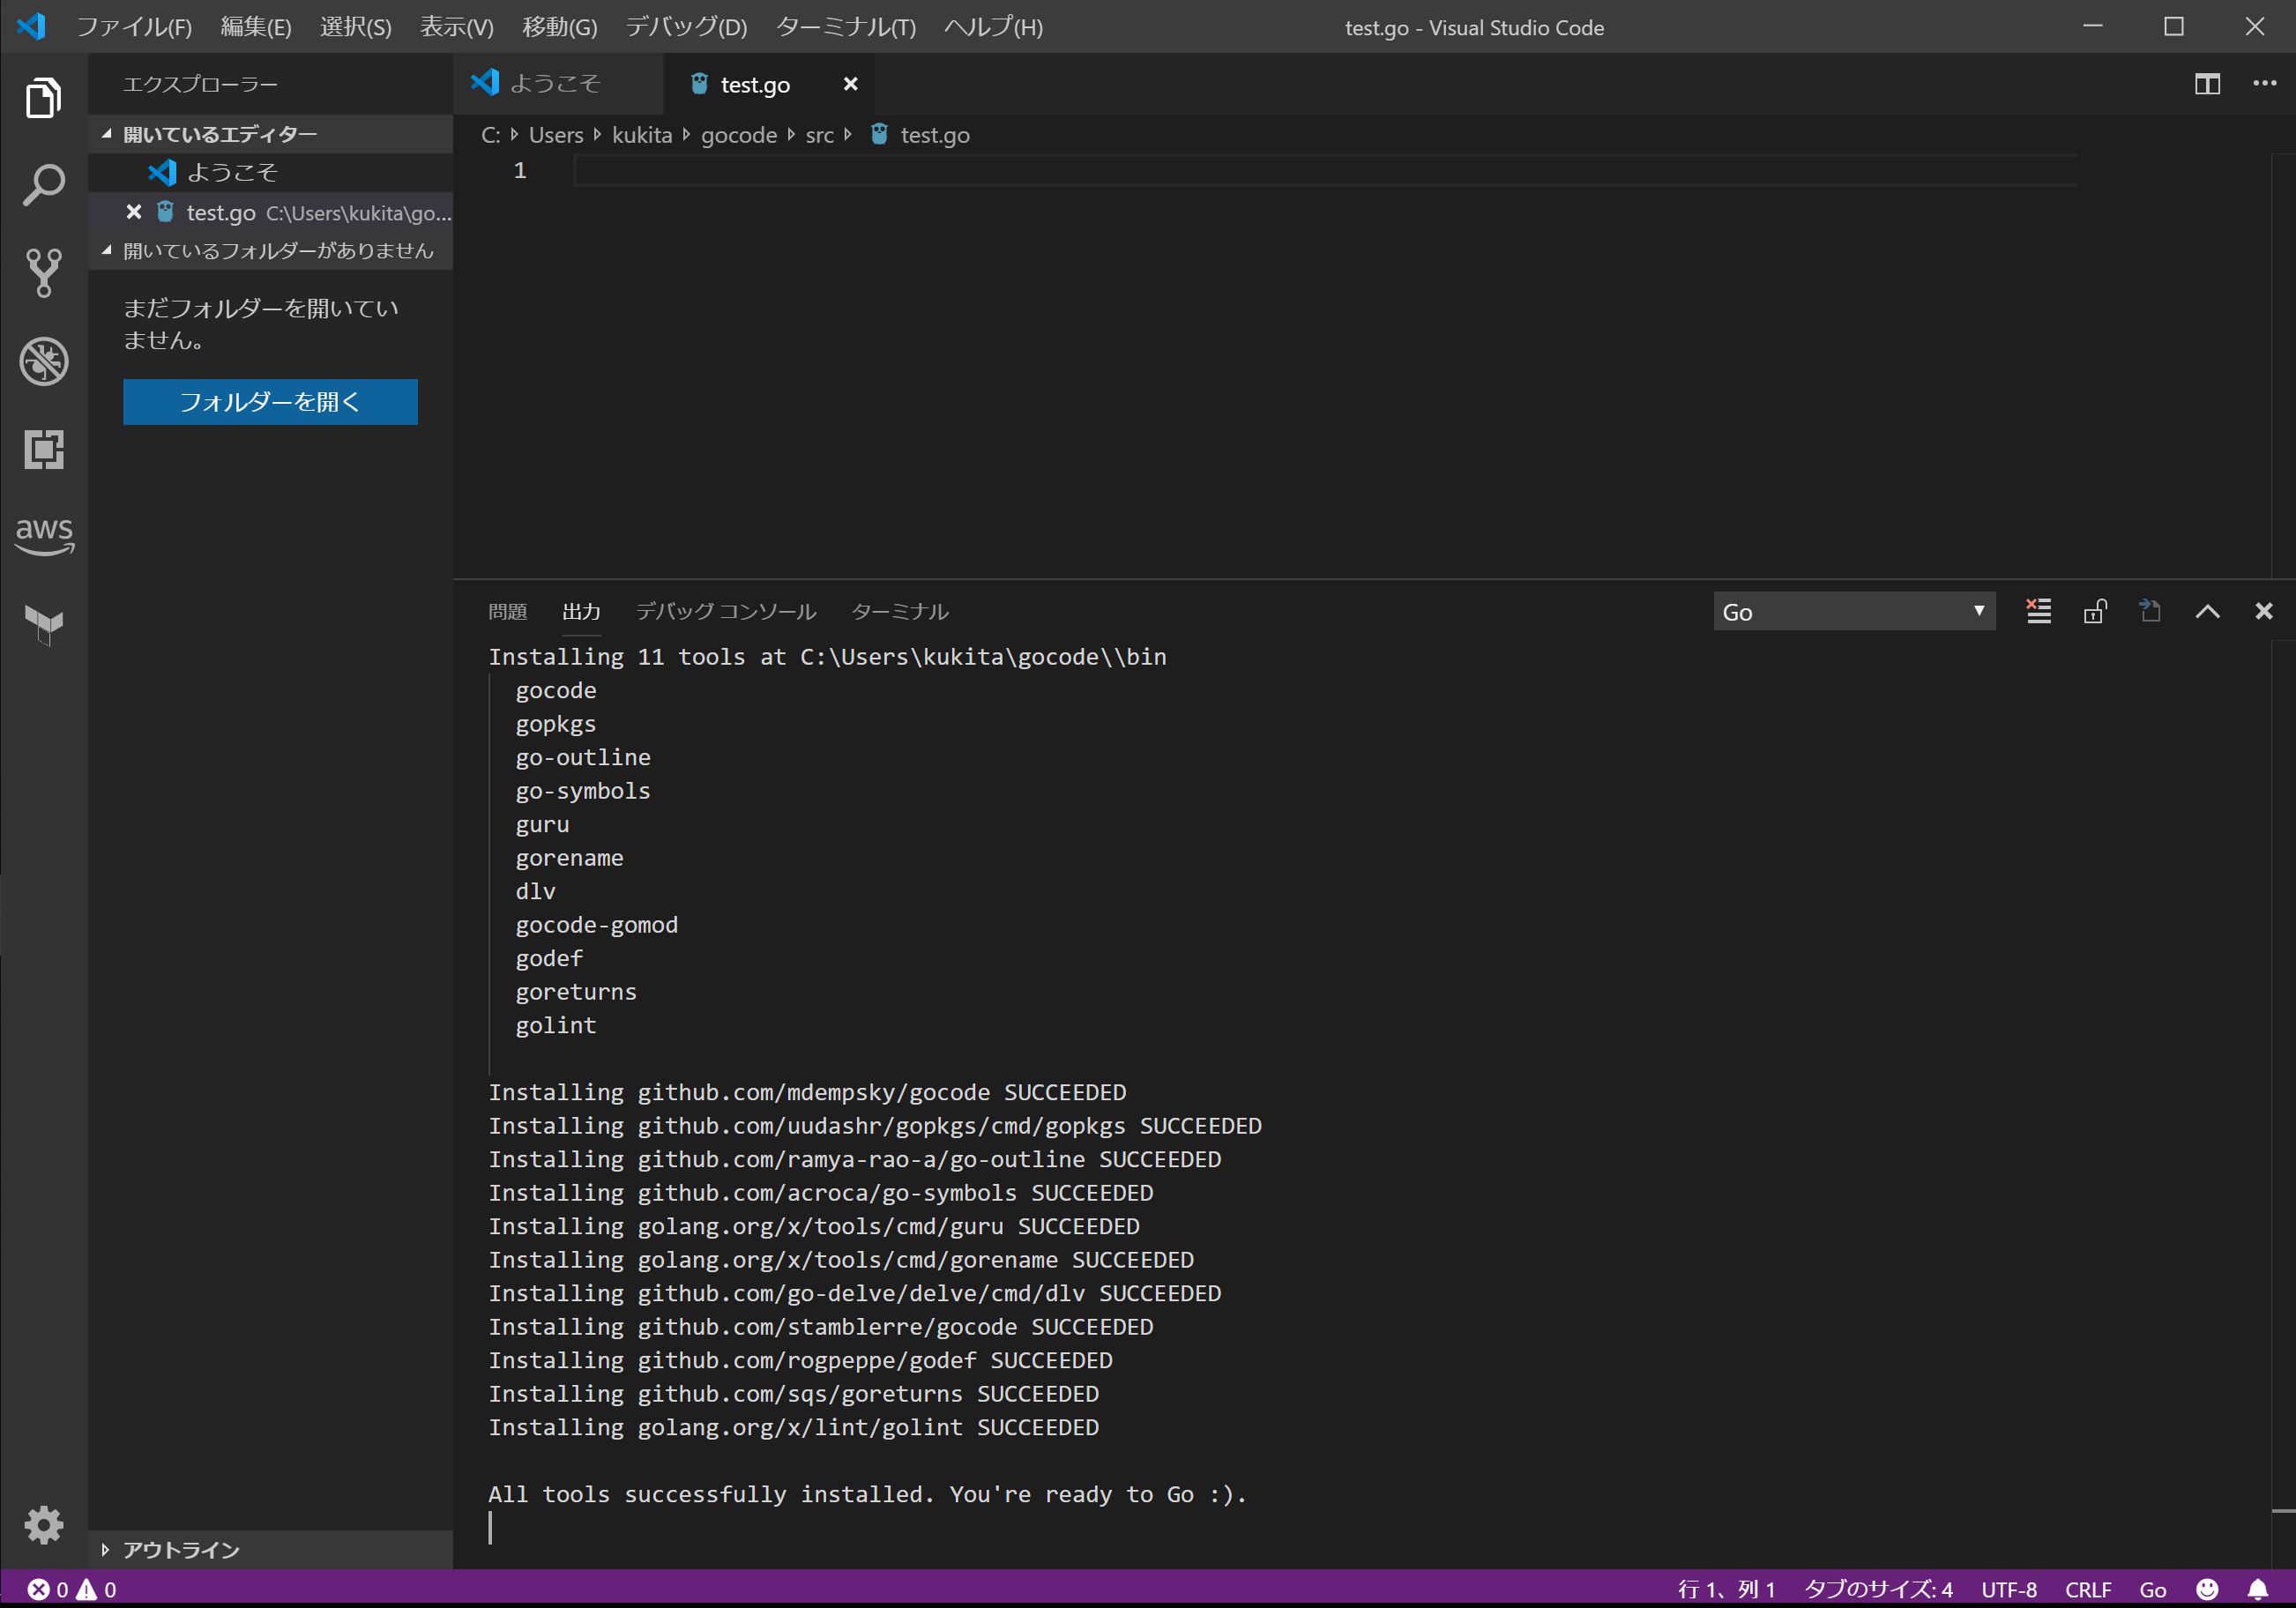
Task: Select Go output channel dropdown
Action: pyautogui.click(x=1853, y=611)
